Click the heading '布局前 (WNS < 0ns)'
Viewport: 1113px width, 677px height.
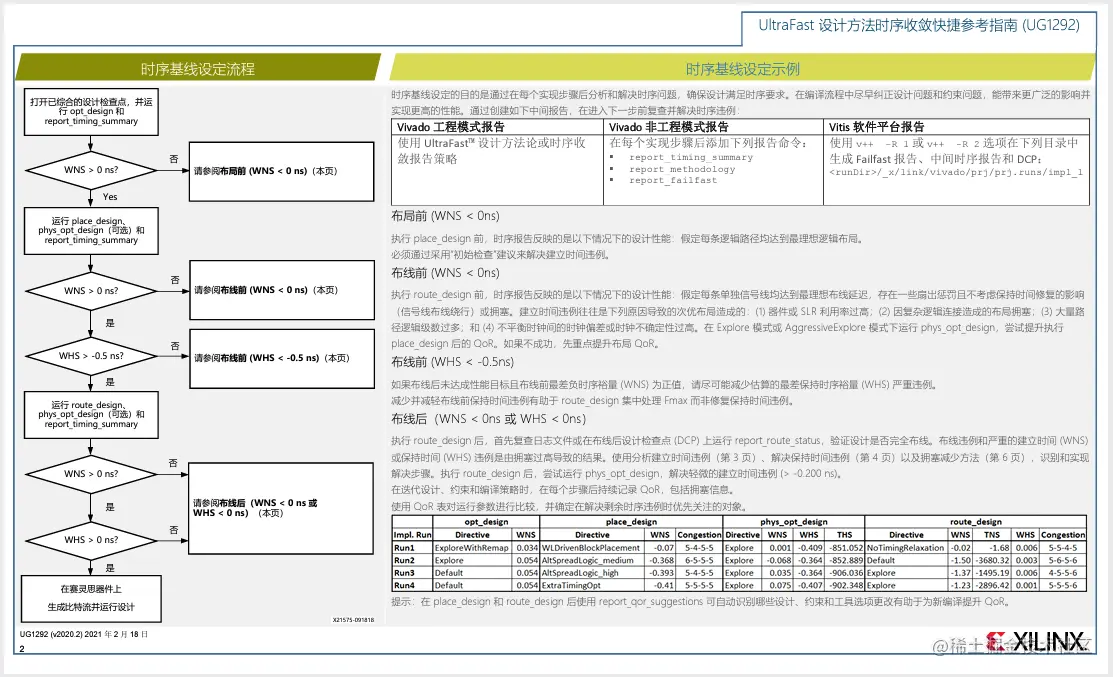[x=445, y=216]
